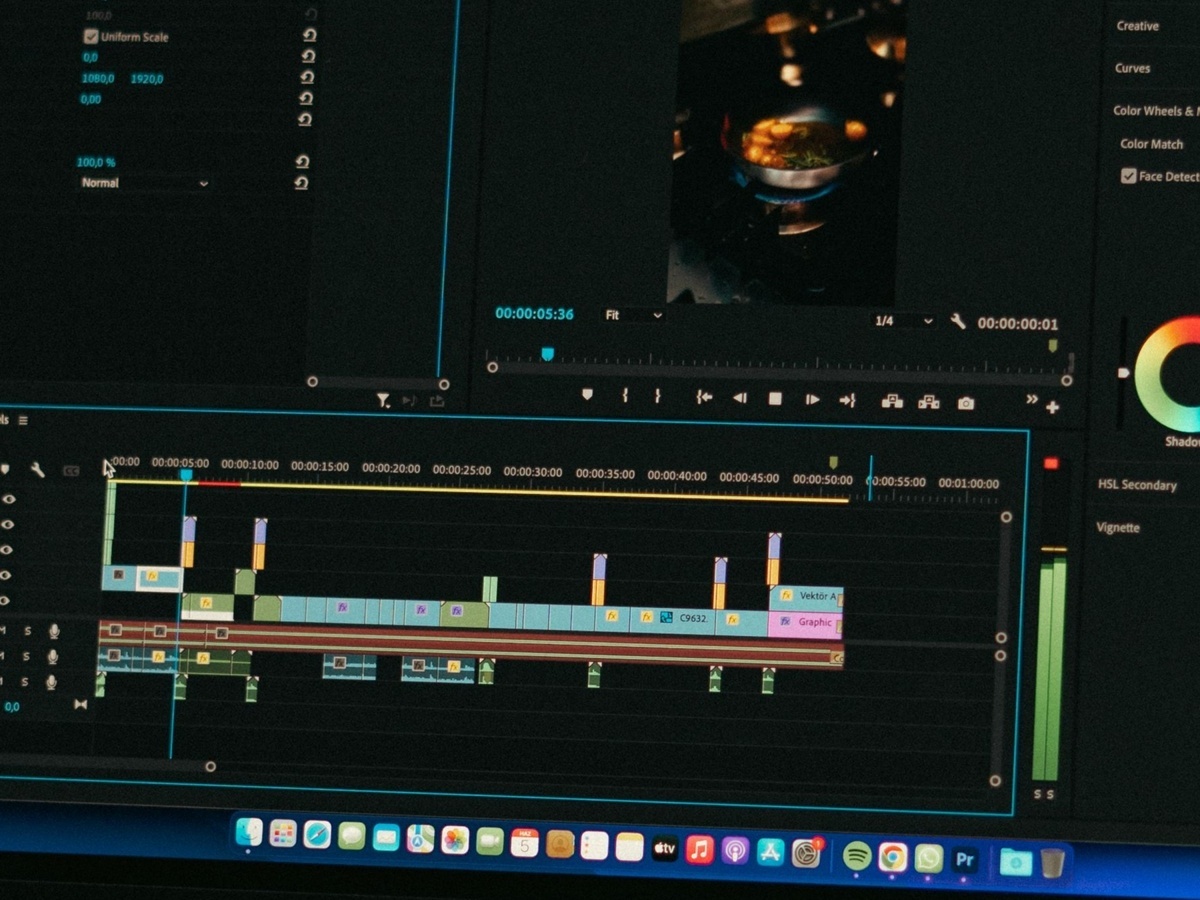Screen dimensions: 1200x900
Task: Export a frame with the camera icon
Action: pyautogui.click(x=966, y=403)
